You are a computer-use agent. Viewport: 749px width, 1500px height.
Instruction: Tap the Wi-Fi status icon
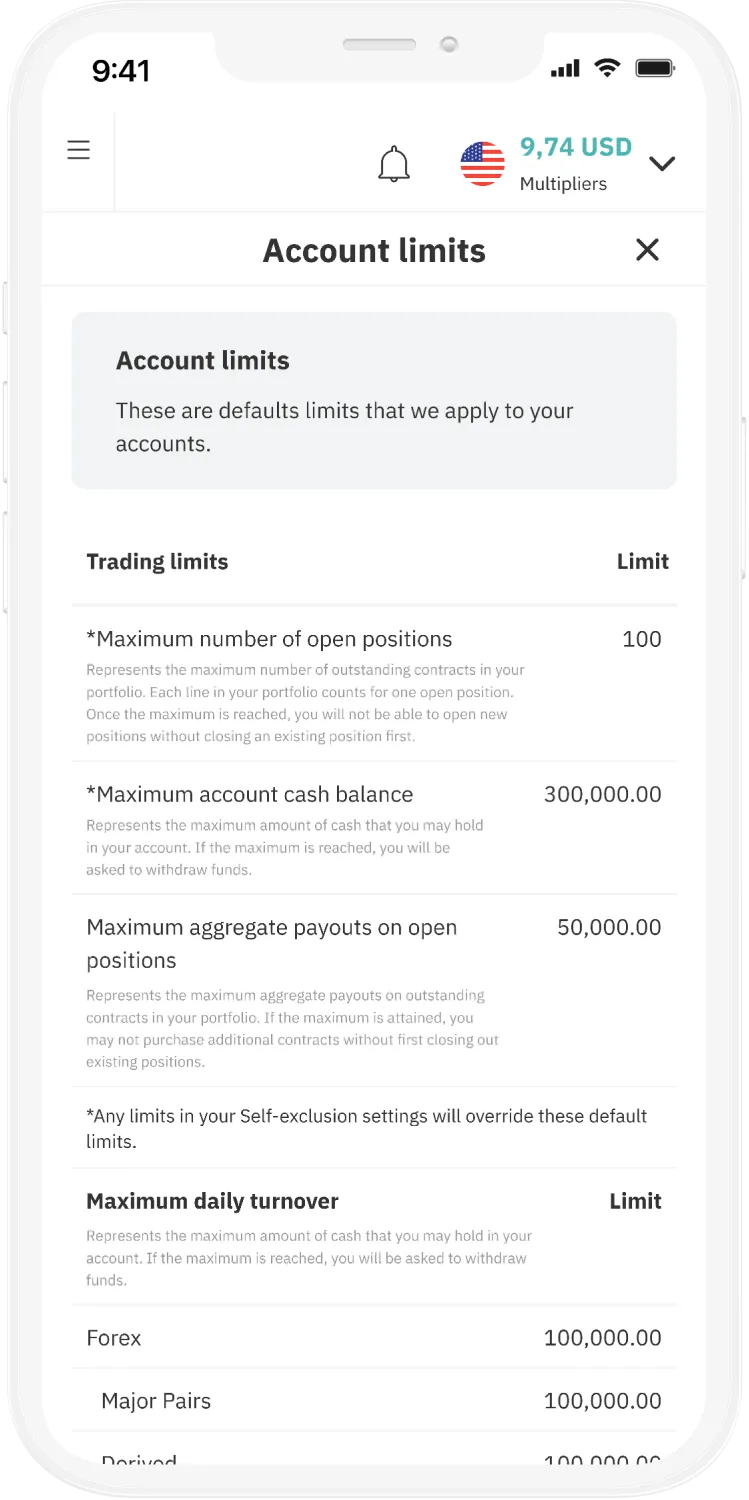point(608,68)
